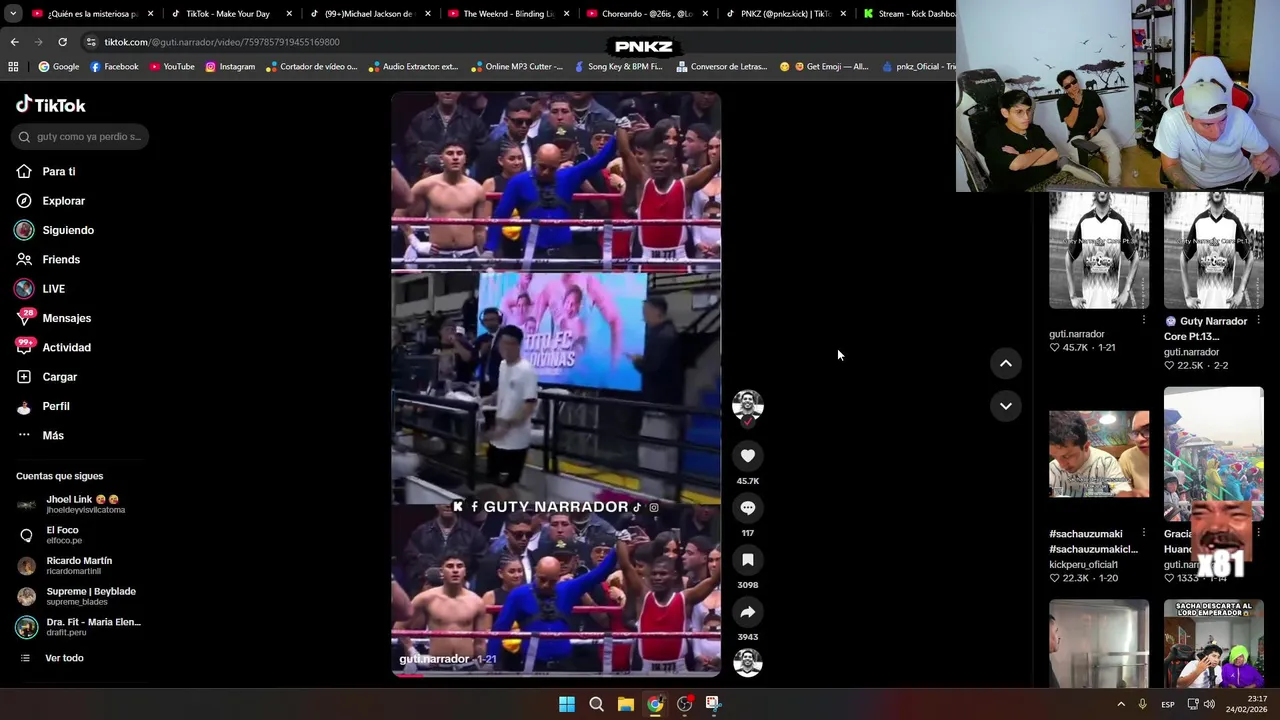Screen dimensions: 1280x720
Task: Open the Windows Start menu
Action: pos(567,704)
